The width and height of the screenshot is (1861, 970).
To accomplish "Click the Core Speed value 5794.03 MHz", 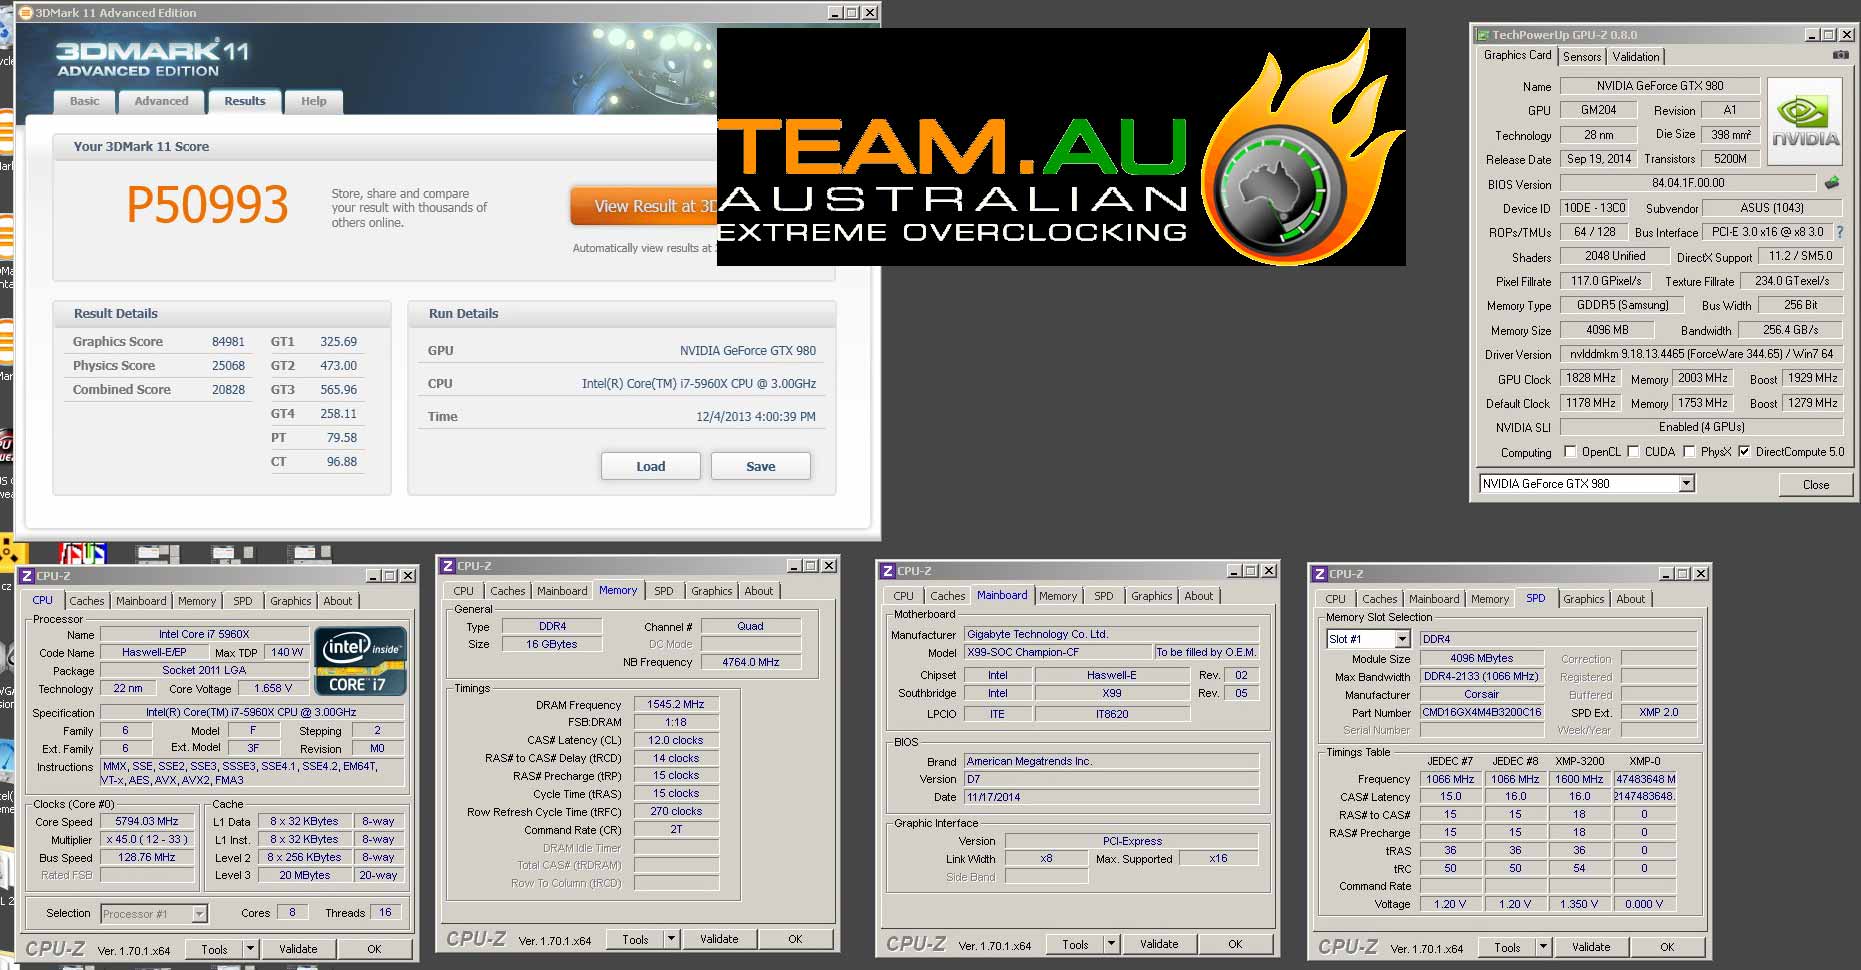I will [146, 821].
